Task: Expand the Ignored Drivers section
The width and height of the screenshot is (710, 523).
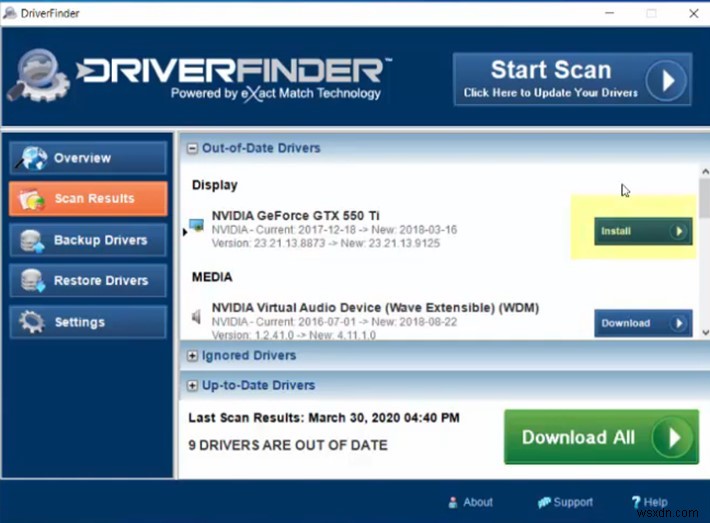Action: (x=192, y=356)
